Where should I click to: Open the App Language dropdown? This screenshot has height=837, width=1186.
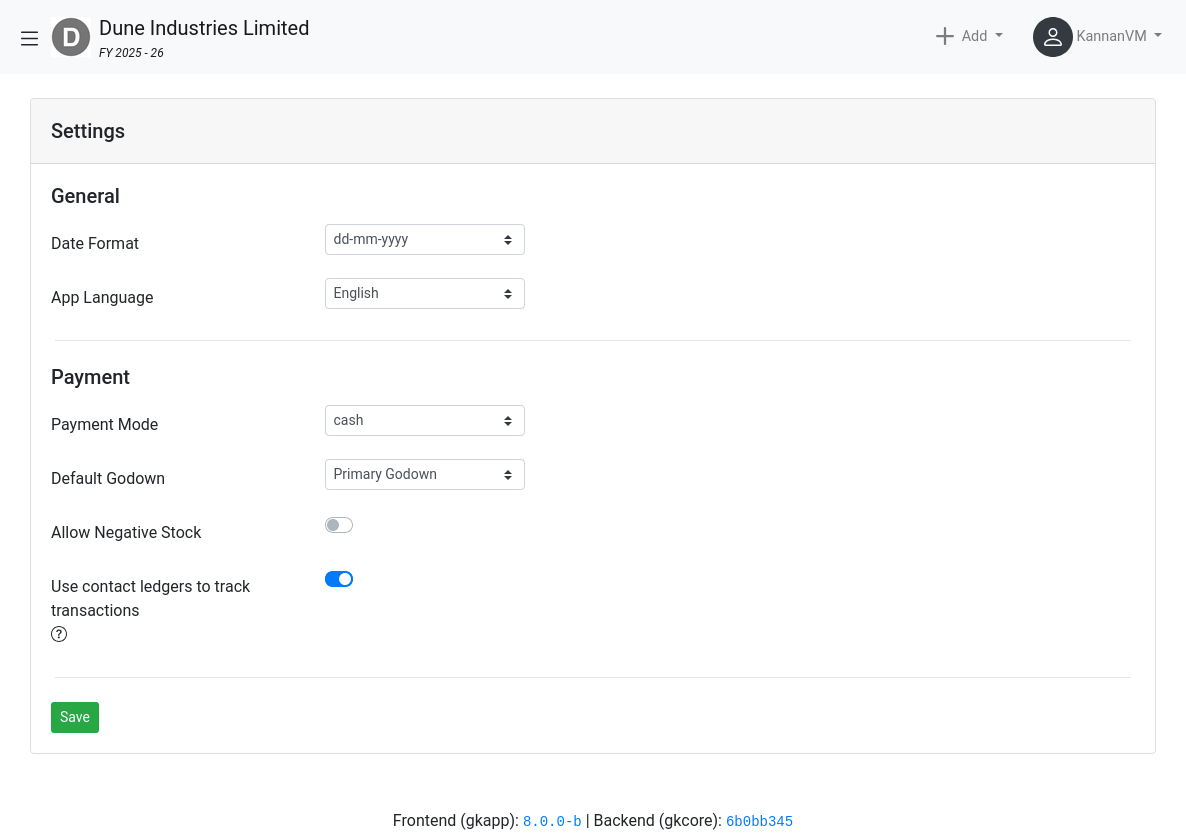(x=424, y=293)
